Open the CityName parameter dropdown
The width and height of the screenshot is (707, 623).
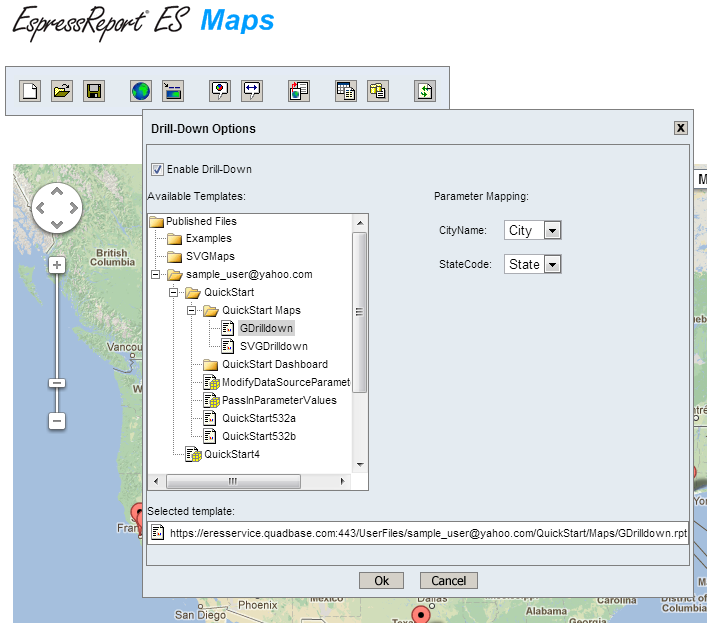point(552,230)
